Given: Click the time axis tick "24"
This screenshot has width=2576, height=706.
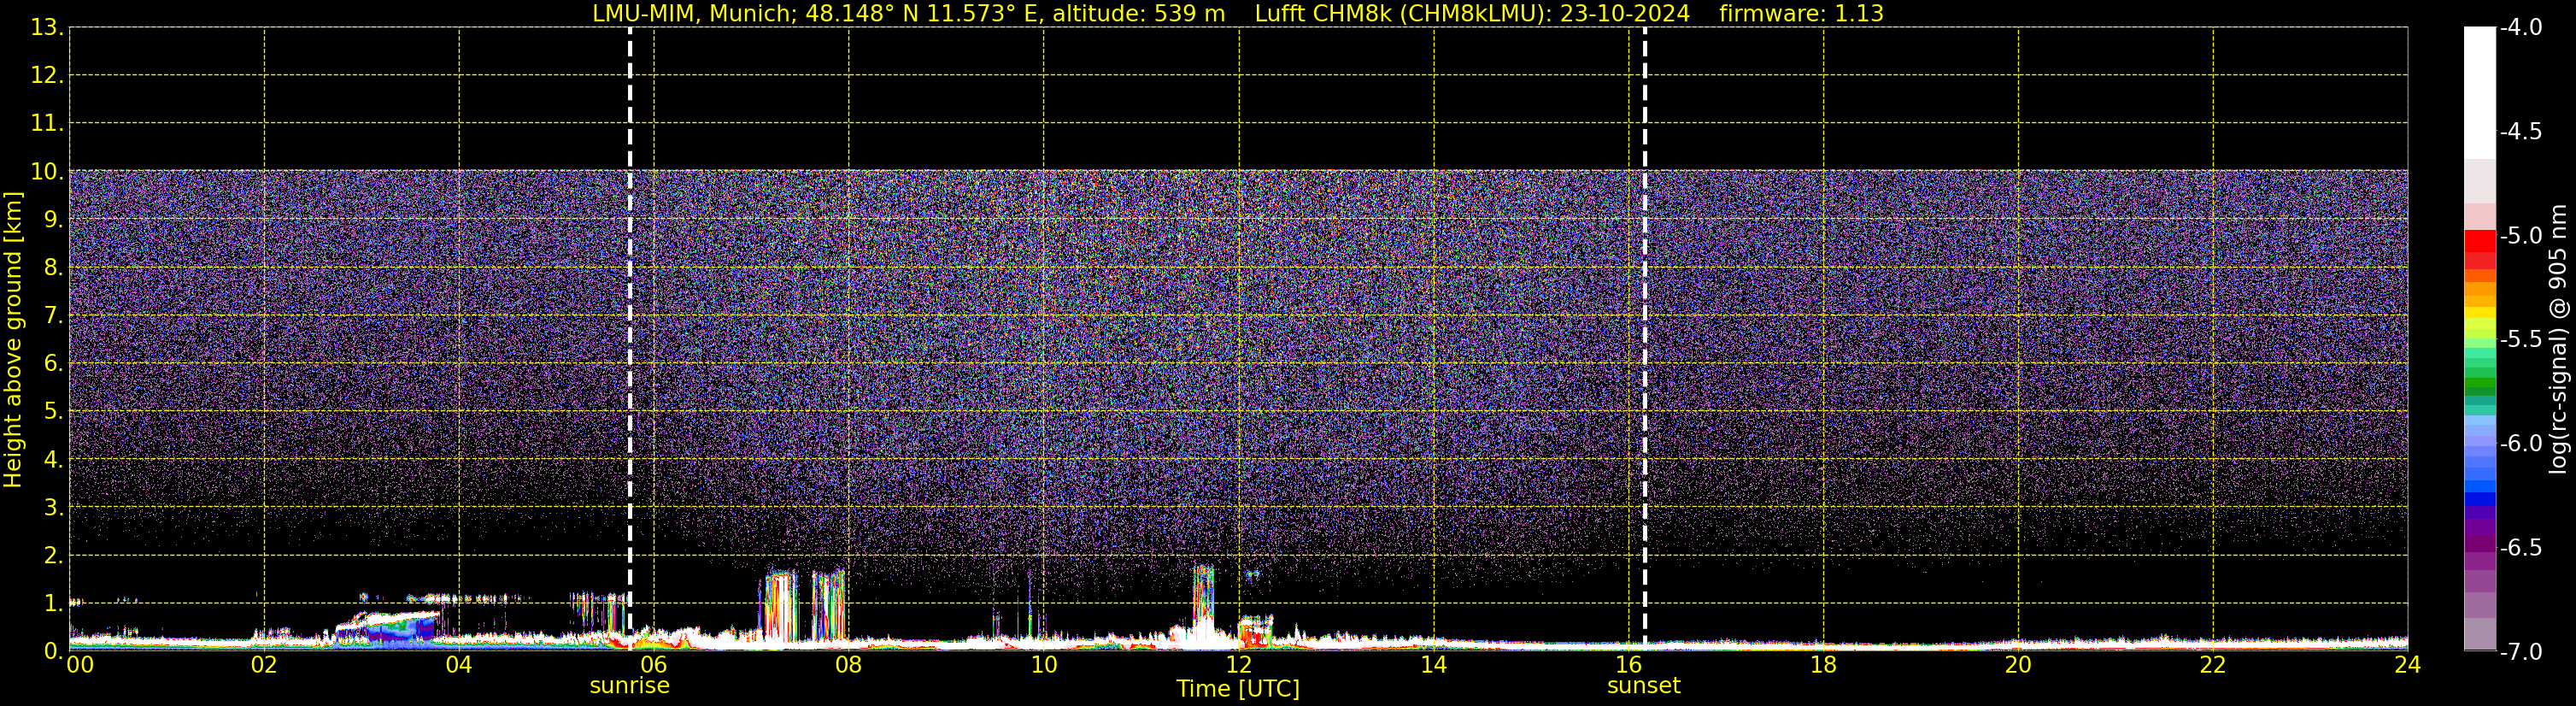Looking at the screenshot, I should tap(2408, 665).
